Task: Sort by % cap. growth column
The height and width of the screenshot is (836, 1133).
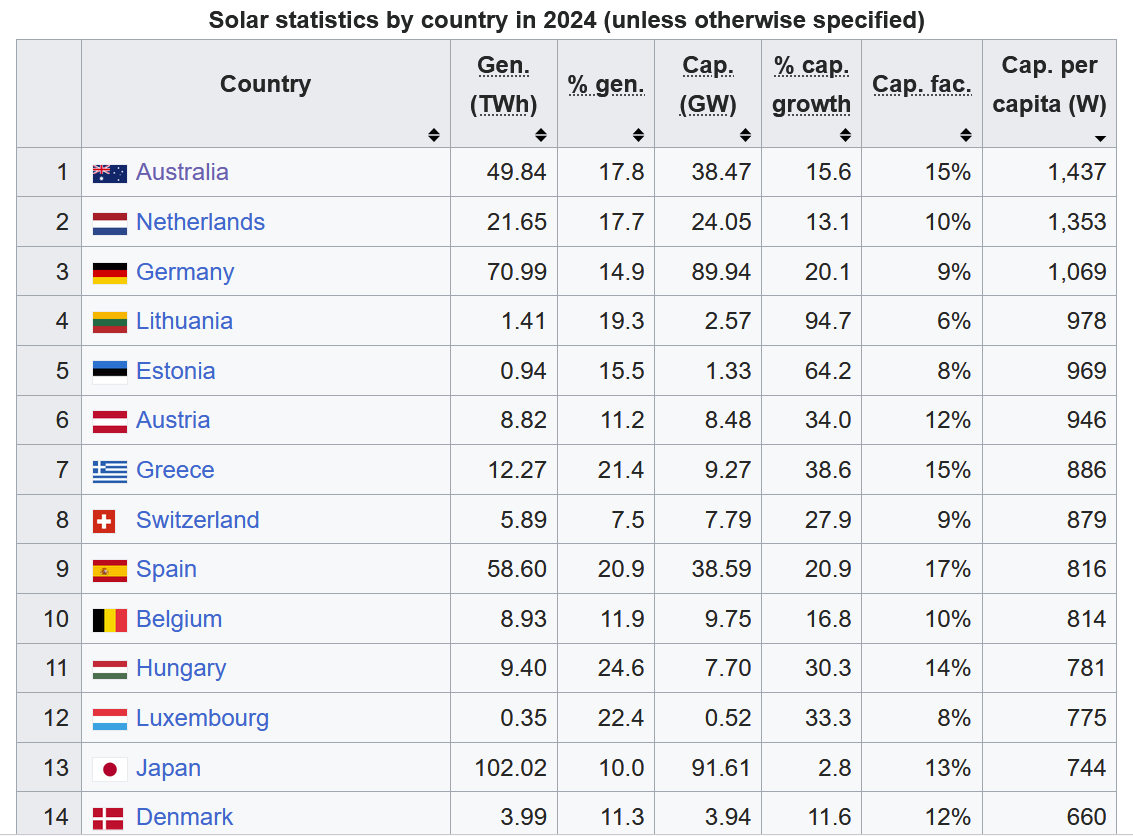Action: pyautogui.click(x=845, y=135)
